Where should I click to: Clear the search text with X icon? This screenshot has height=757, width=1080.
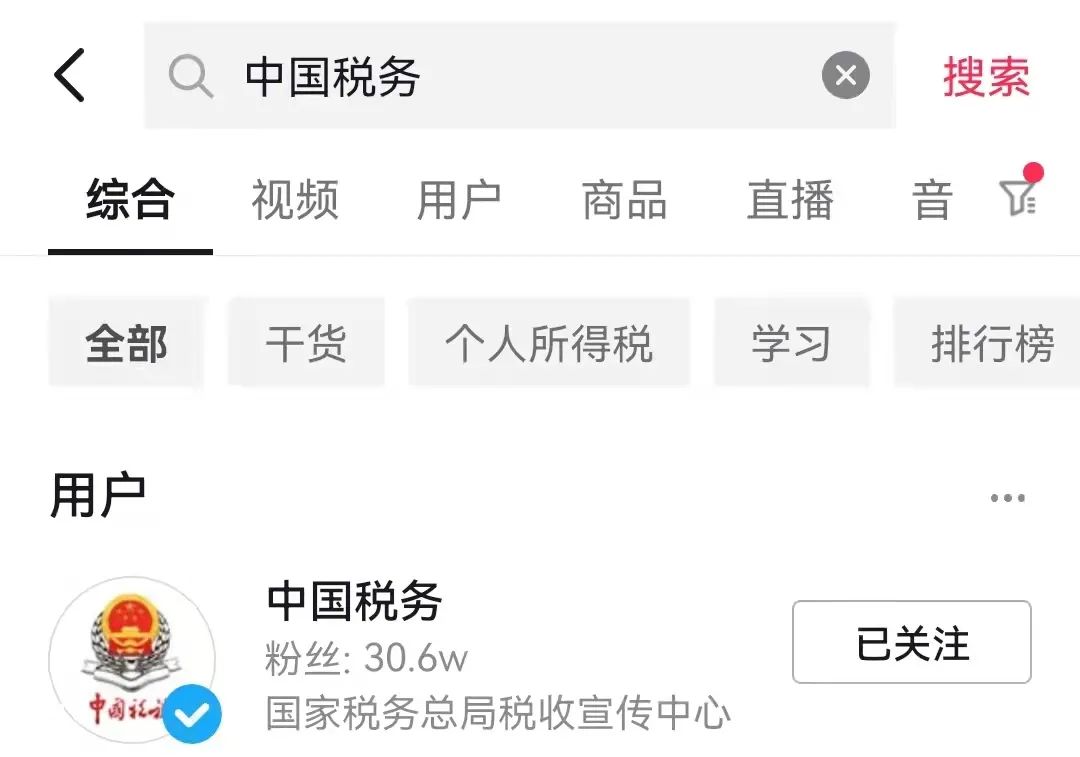point(845,75)
